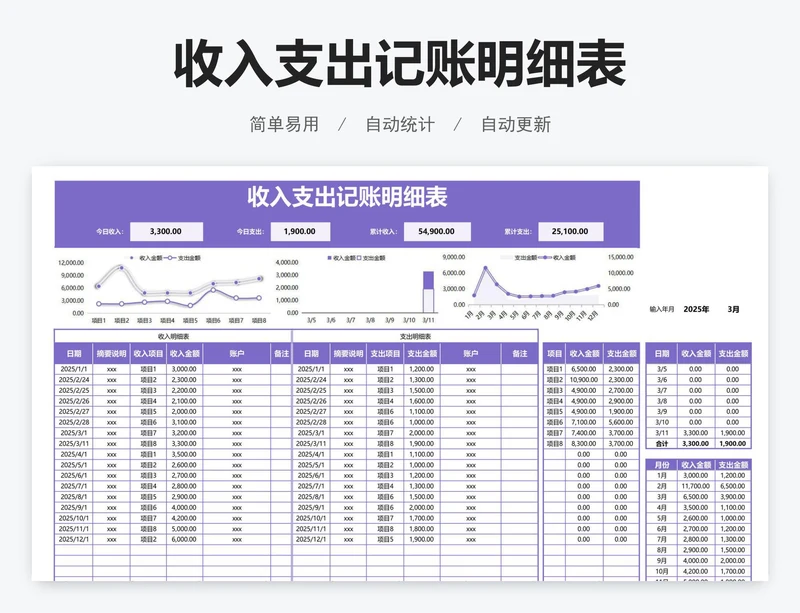800x613 pixels.
Task: Click the 输入年月 label
Action: click(x=662, y=309)
